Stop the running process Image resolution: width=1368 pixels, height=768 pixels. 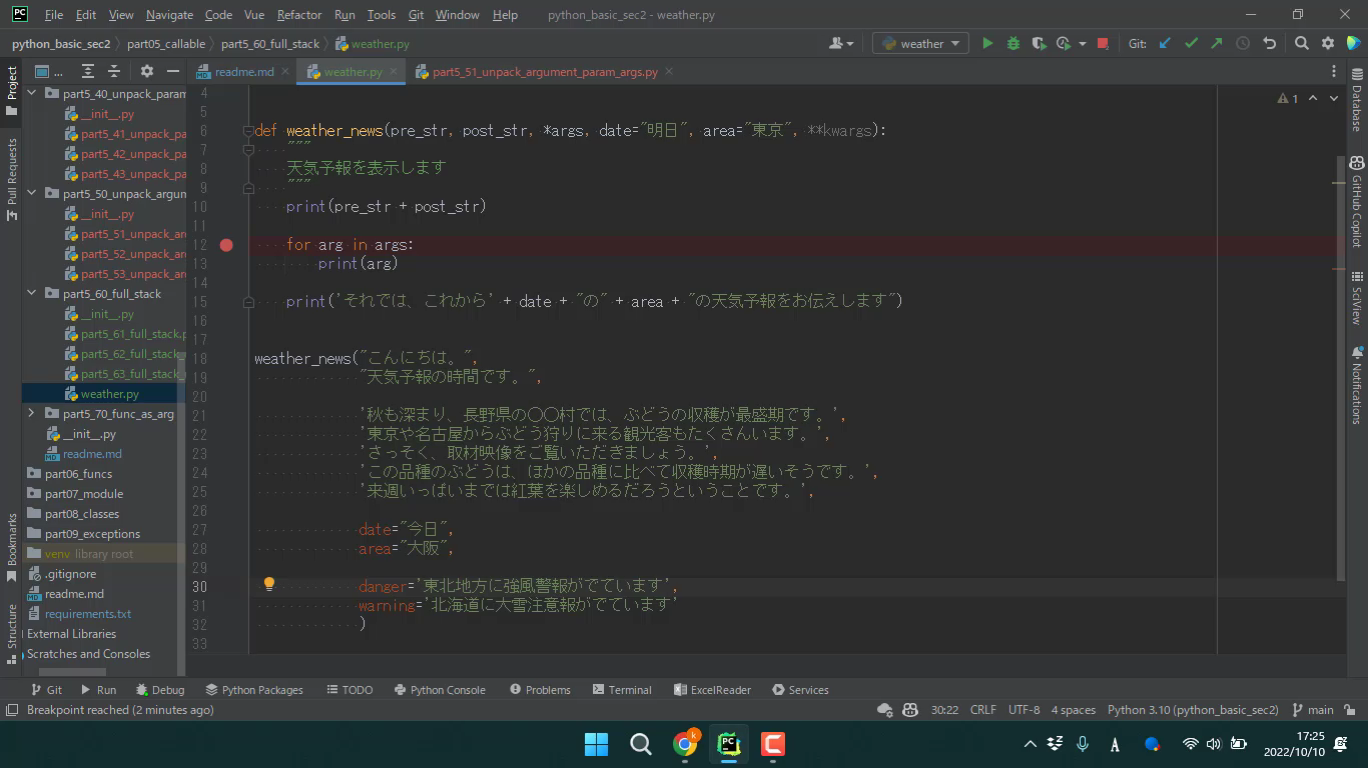coord(1102,43)
